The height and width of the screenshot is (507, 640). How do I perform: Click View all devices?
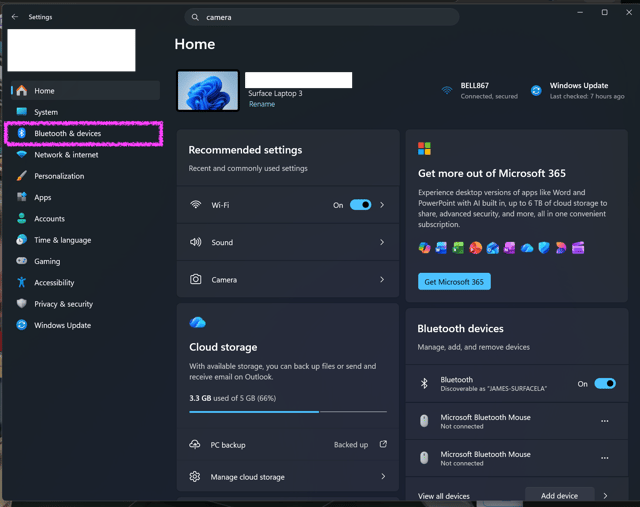[444, 496]
